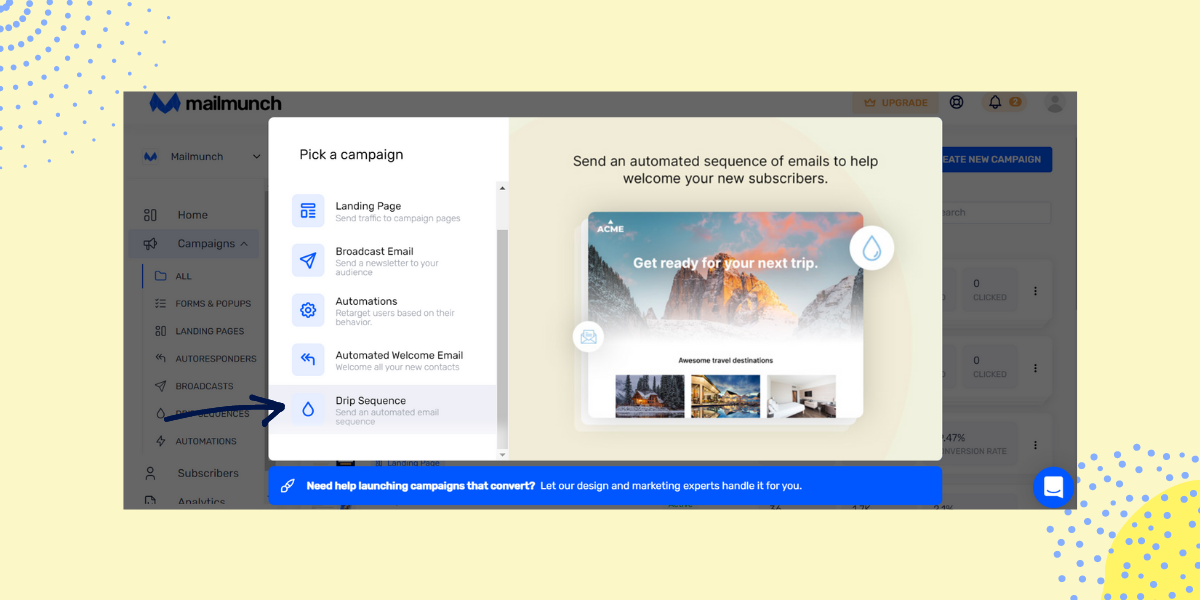Choose Automated Welcome Email option
This screenshot has height=600, width=1200.
click(x=382, y=360)
